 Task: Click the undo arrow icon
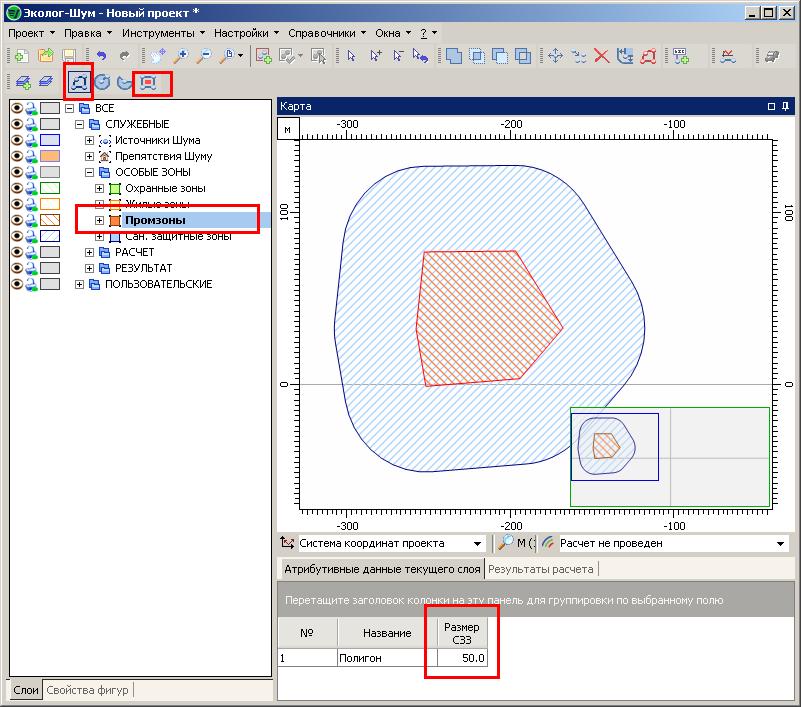click(x=101, y=57)
